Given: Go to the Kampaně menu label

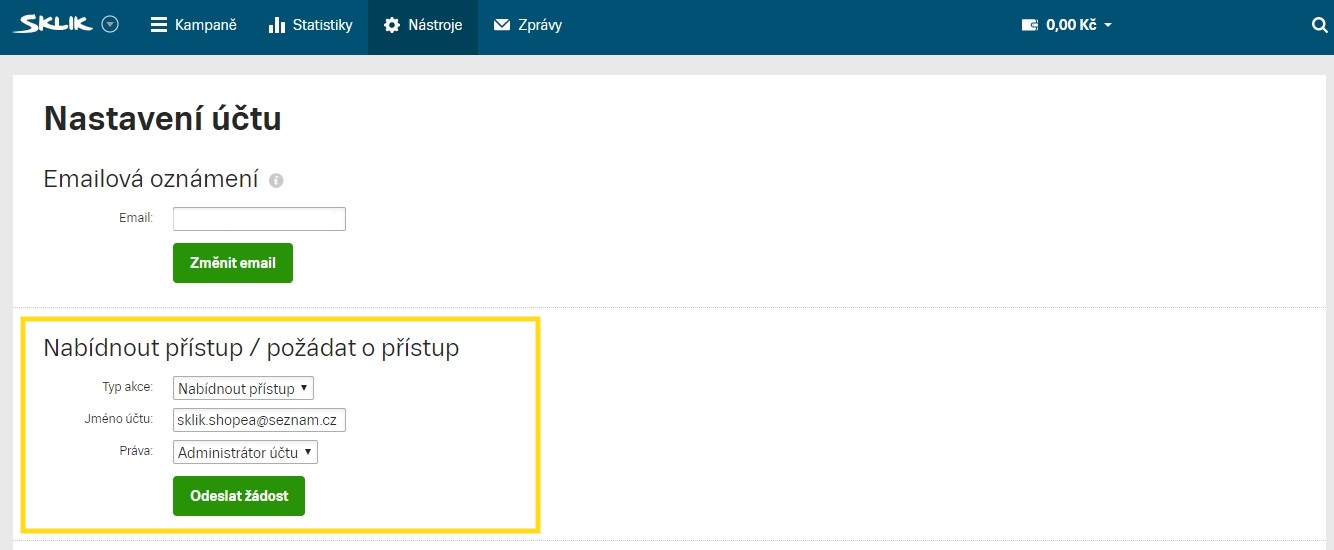Looking at the screenshot, I should (206, 25).
